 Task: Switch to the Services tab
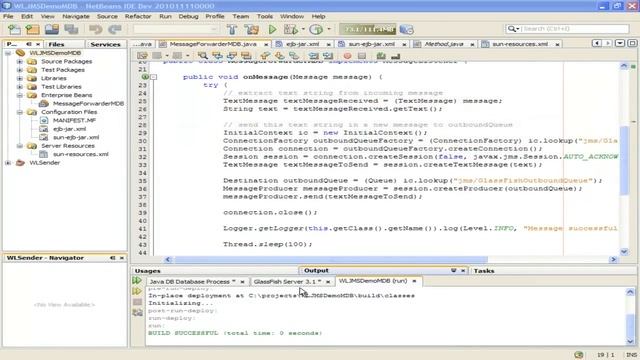click(105, 44)
